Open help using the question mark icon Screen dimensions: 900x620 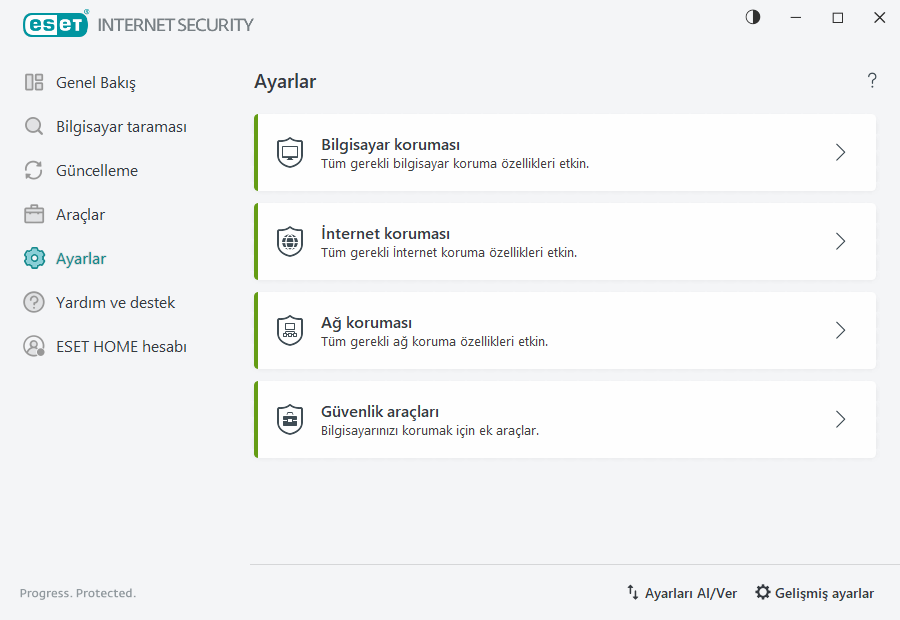click(871, 80)
